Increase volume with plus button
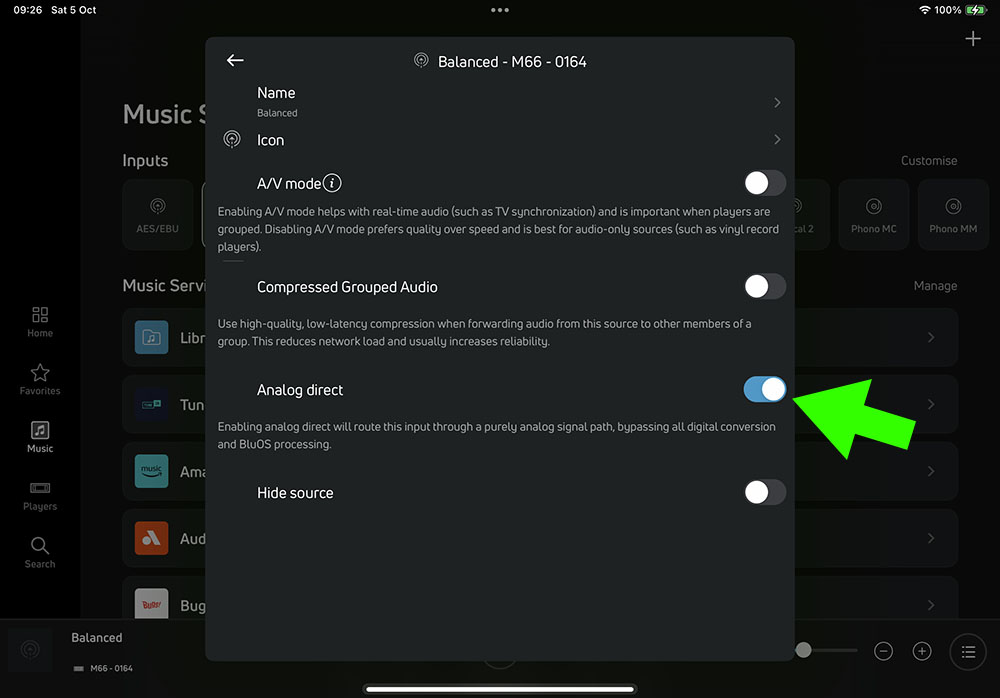 (922, 651)
